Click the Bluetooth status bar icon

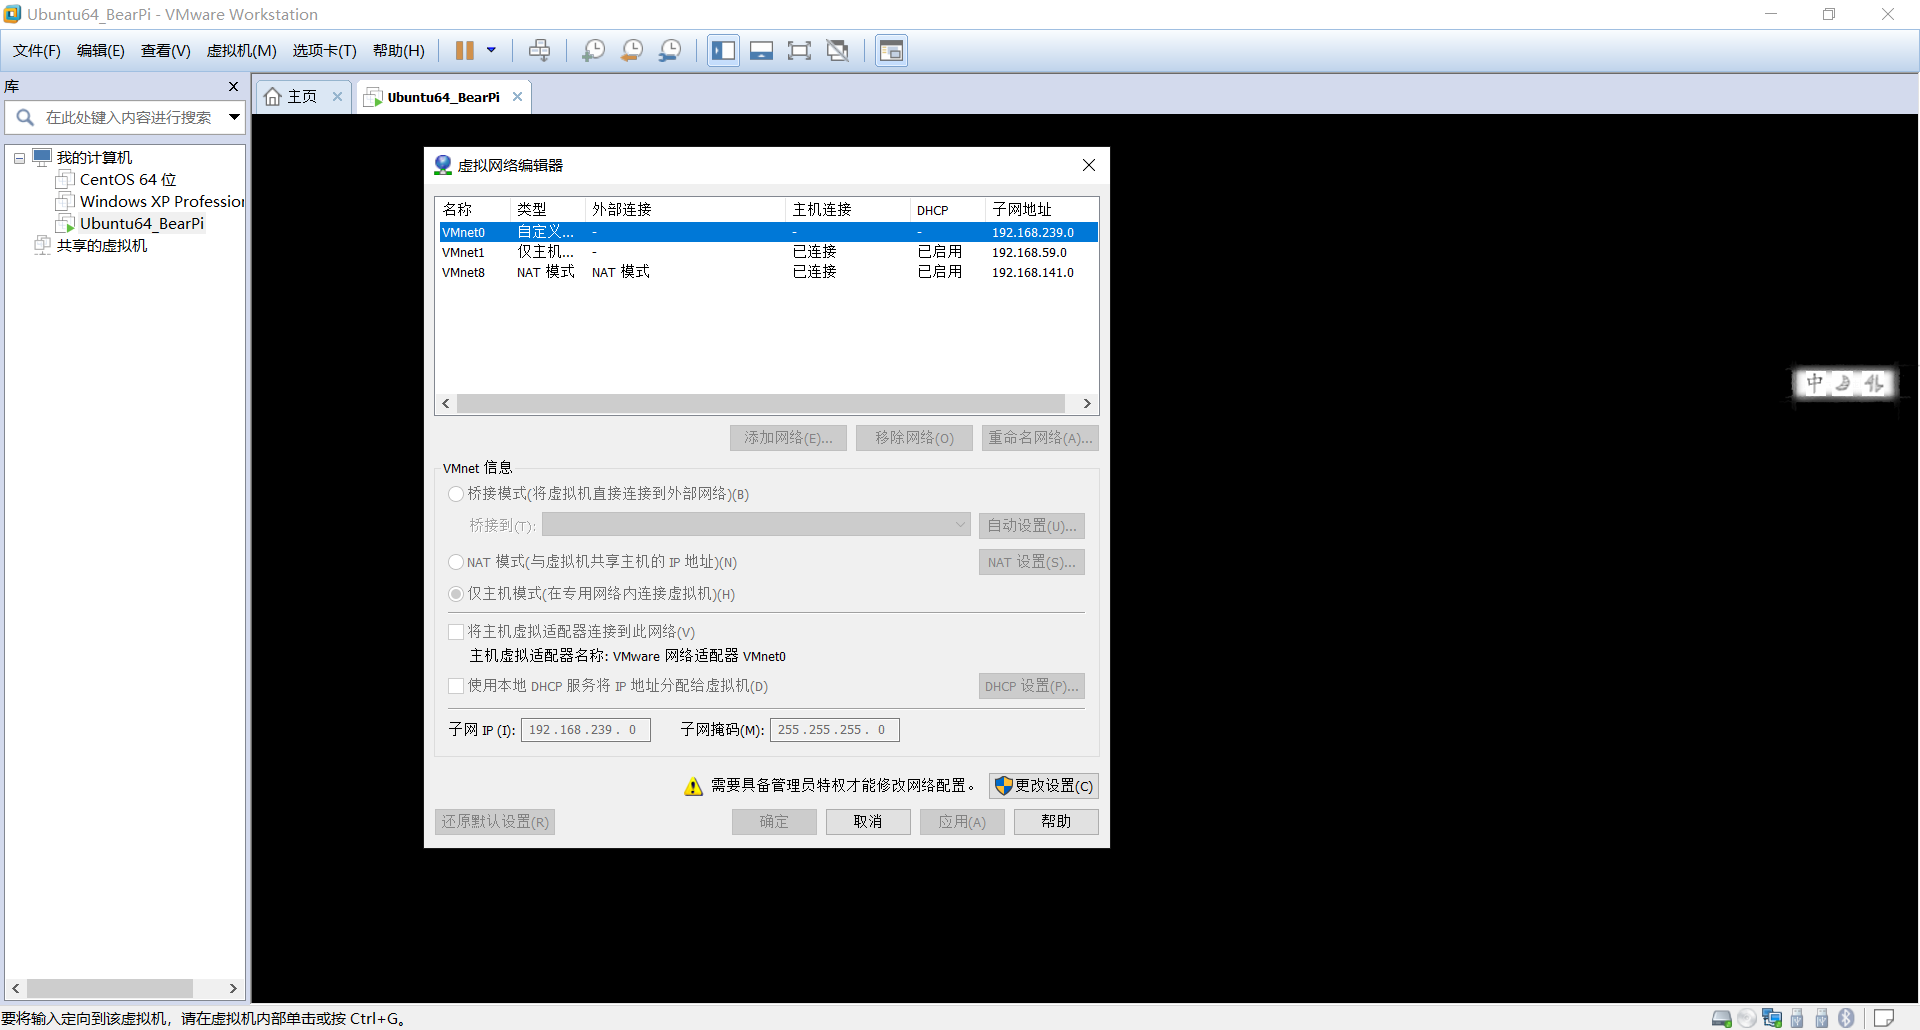1846,1018
